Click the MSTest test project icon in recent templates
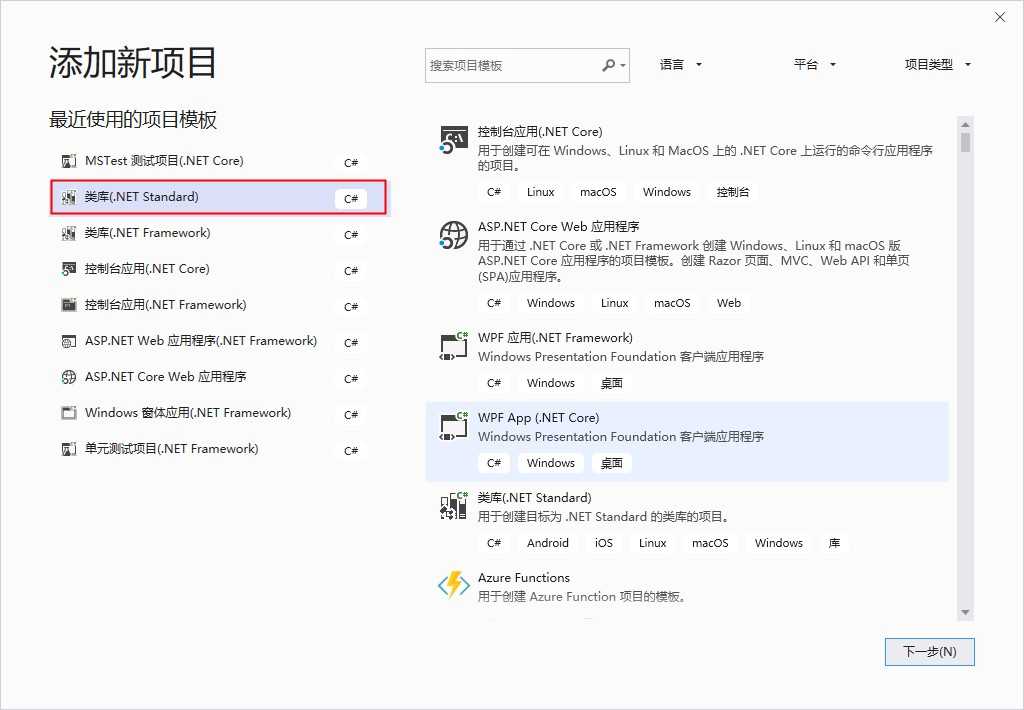This screenshot has width=1024, height=710. tap(69, 161)
